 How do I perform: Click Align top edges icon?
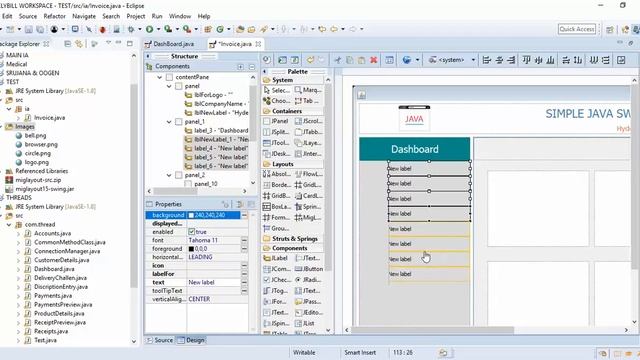[527, 60]
